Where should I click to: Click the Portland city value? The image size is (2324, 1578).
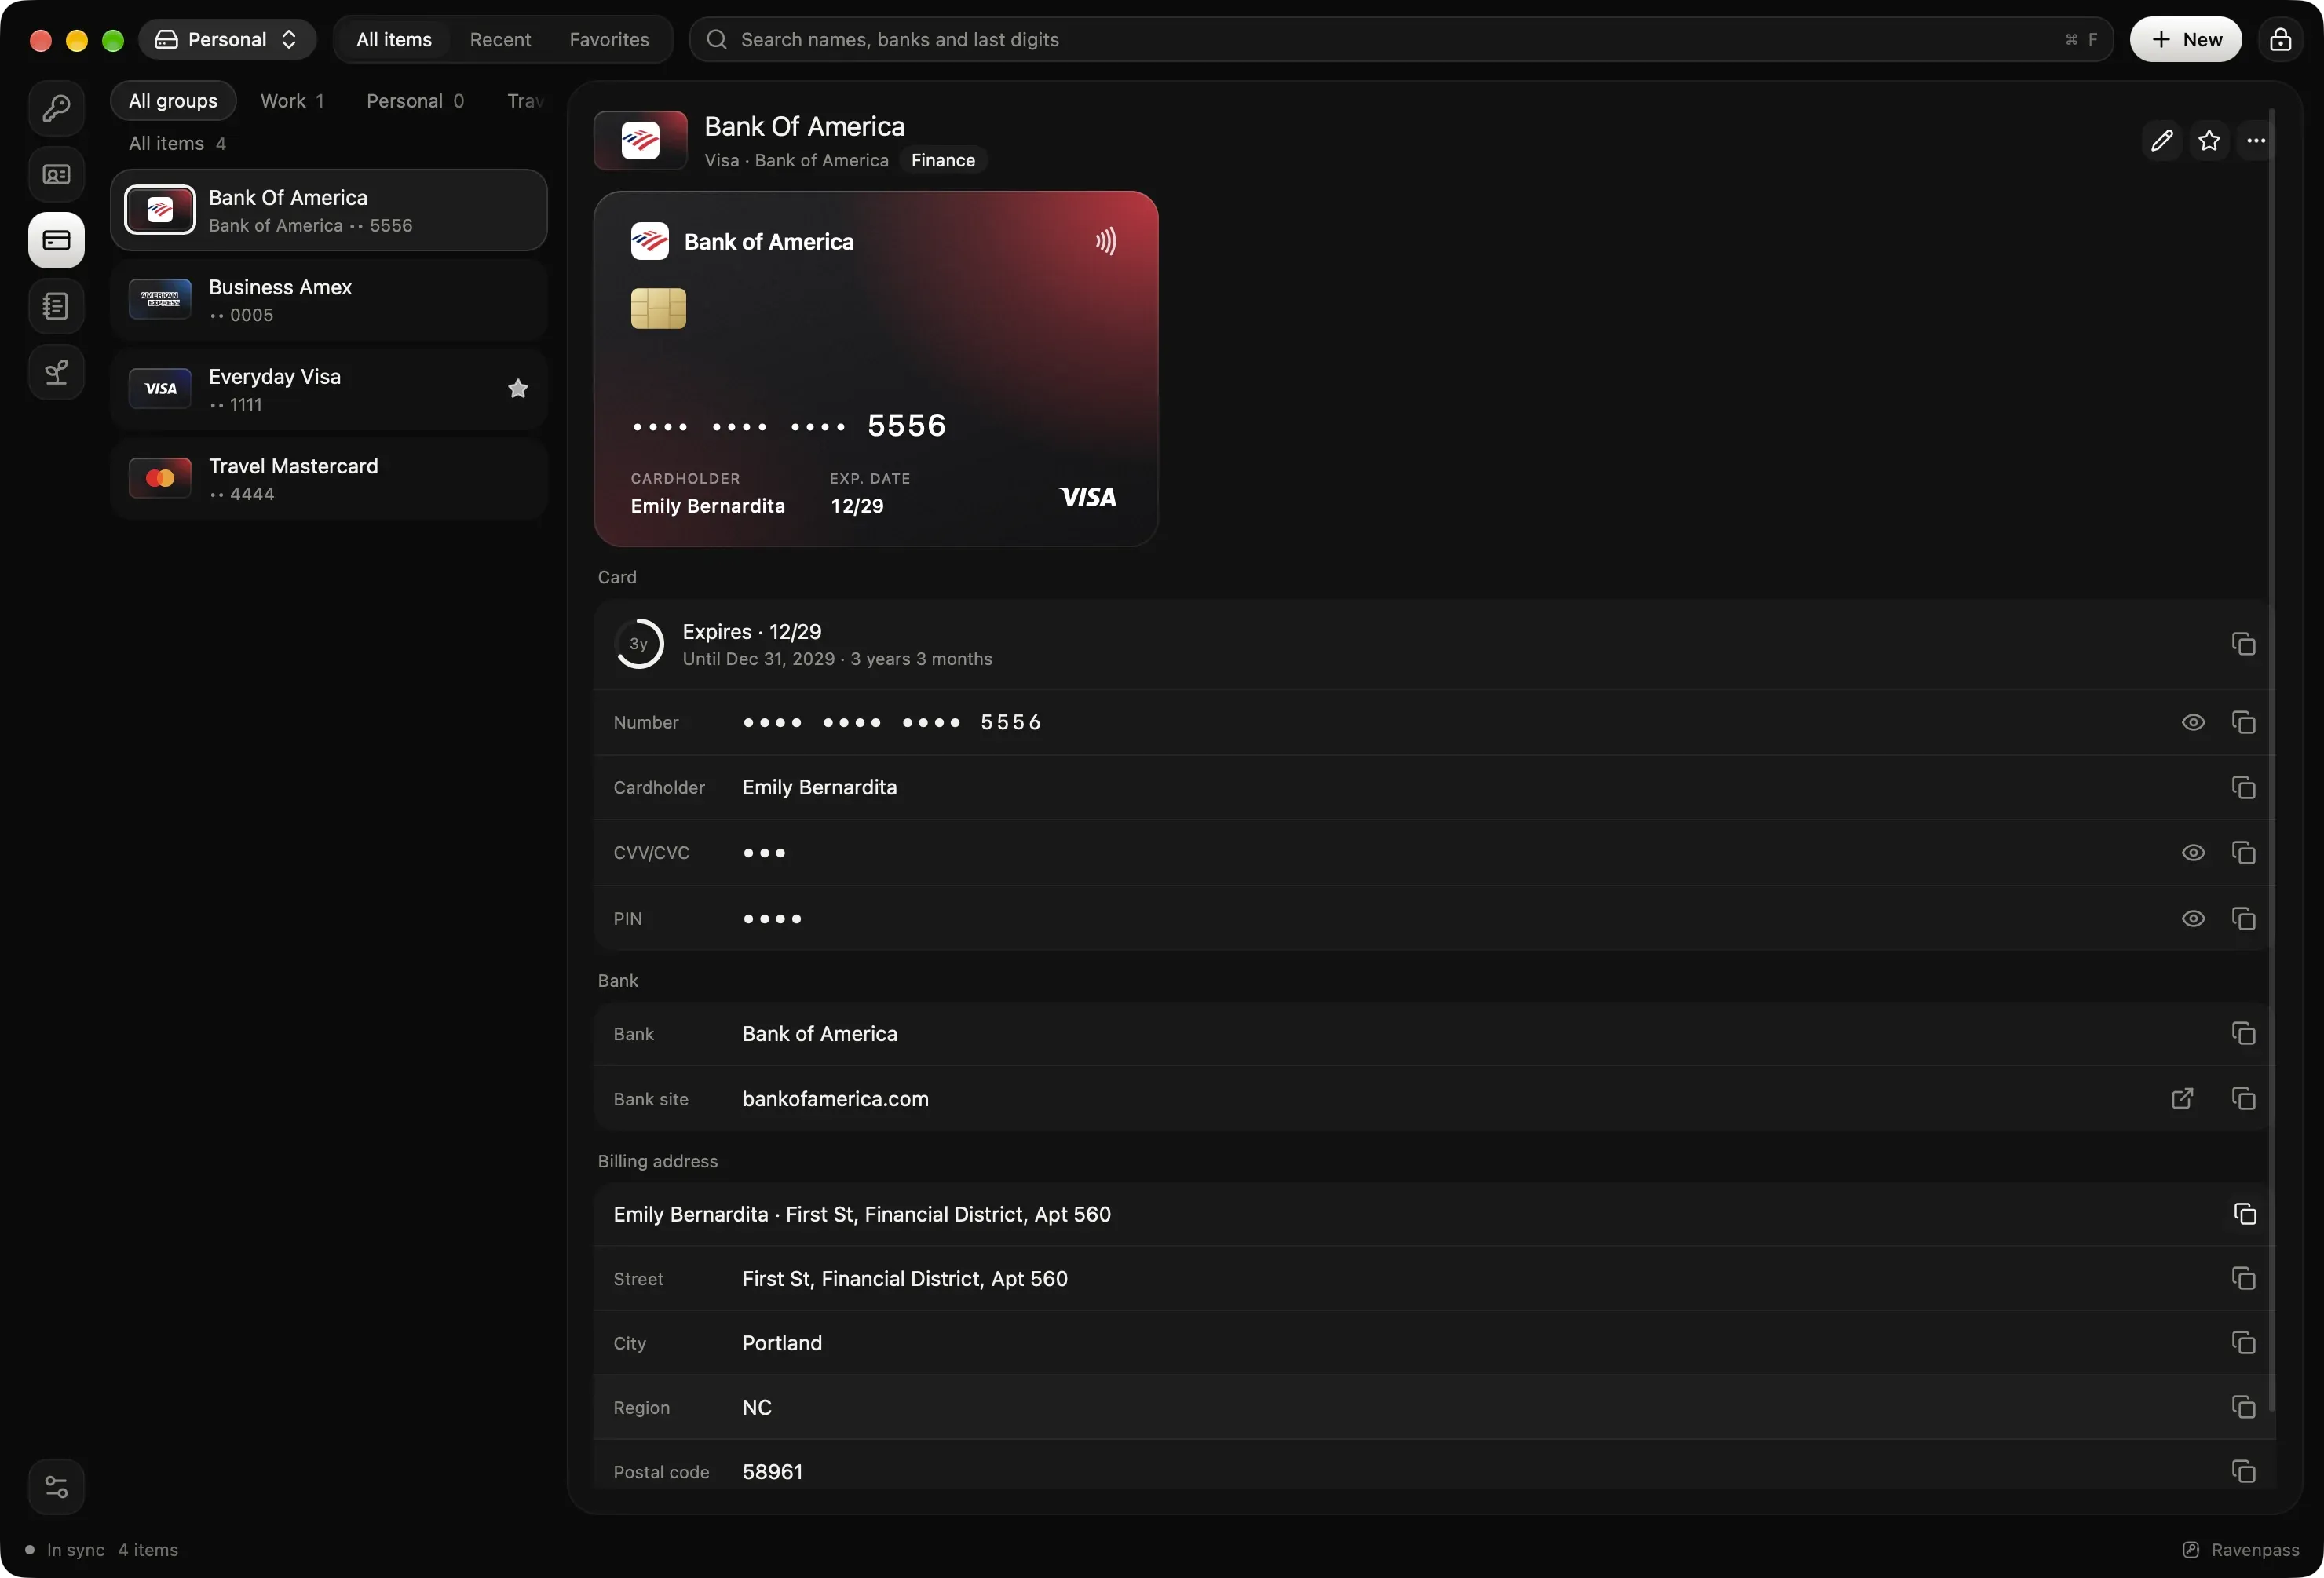[782, 1343]
